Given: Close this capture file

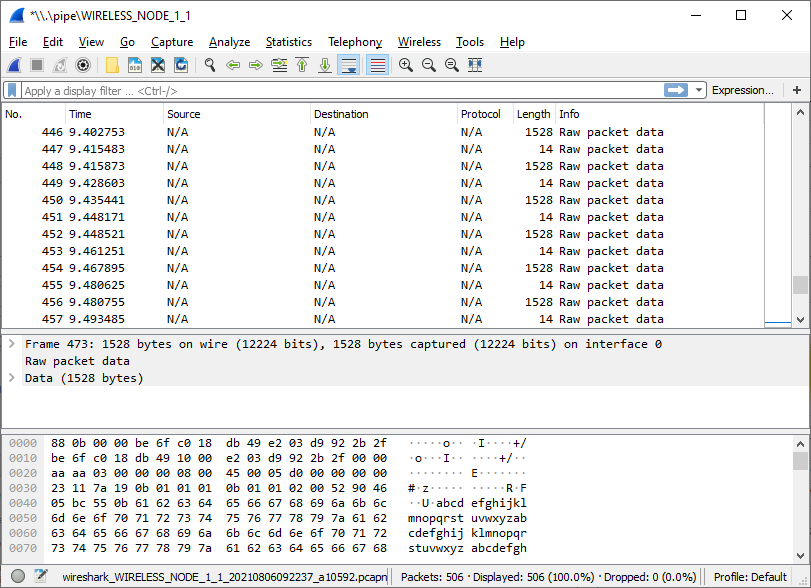Looking at the screenshot, I should pyautogui.click(x=158, y=65).
